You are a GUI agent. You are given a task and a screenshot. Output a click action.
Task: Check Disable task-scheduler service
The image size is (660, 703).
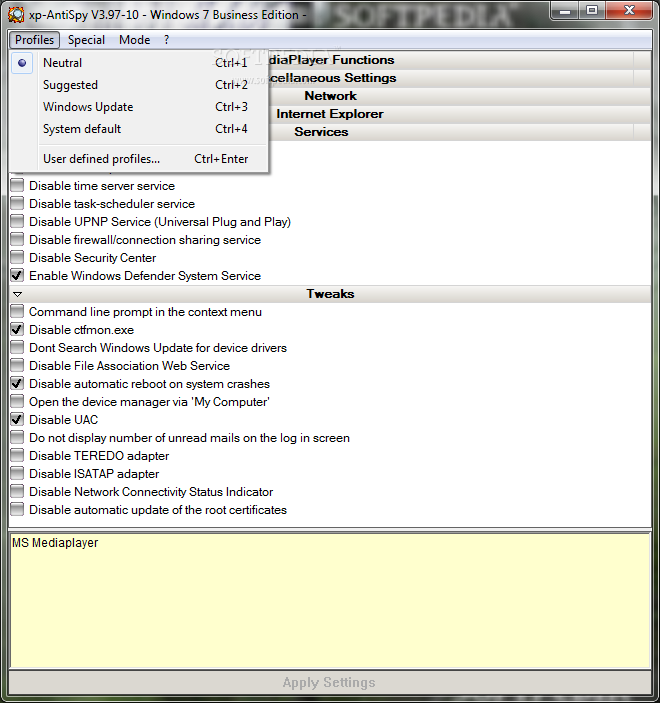pos(17,203)
